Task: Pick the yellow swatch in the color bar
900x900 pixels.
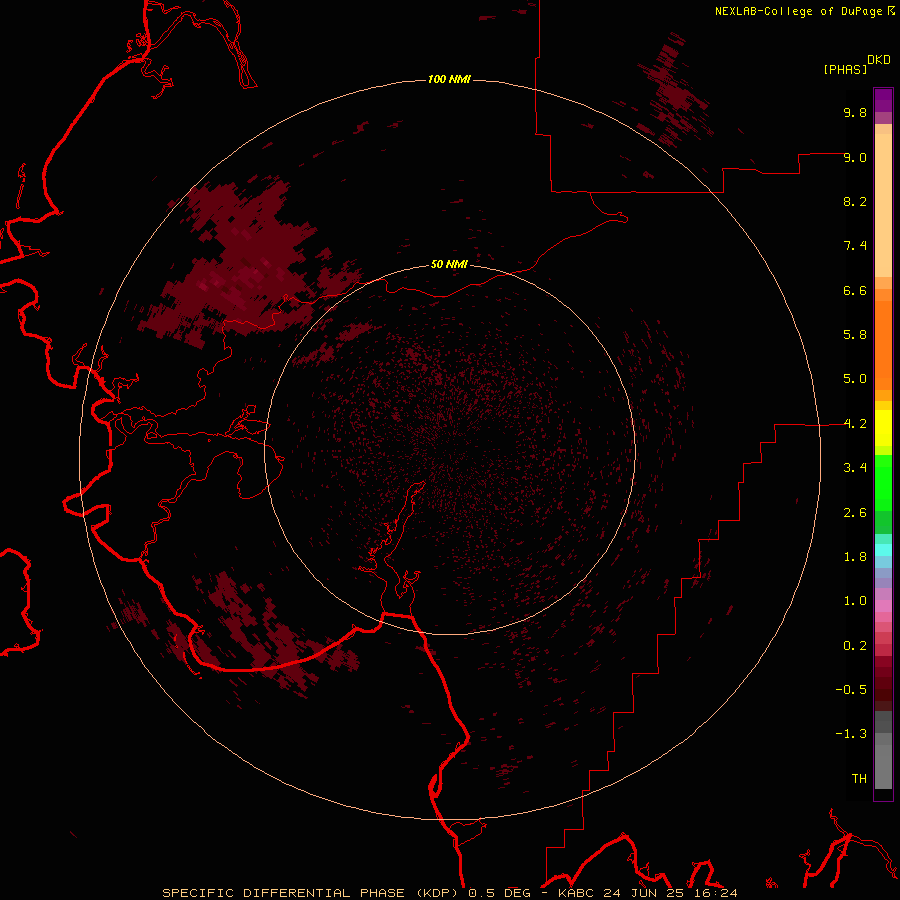Action: (883, 428)
